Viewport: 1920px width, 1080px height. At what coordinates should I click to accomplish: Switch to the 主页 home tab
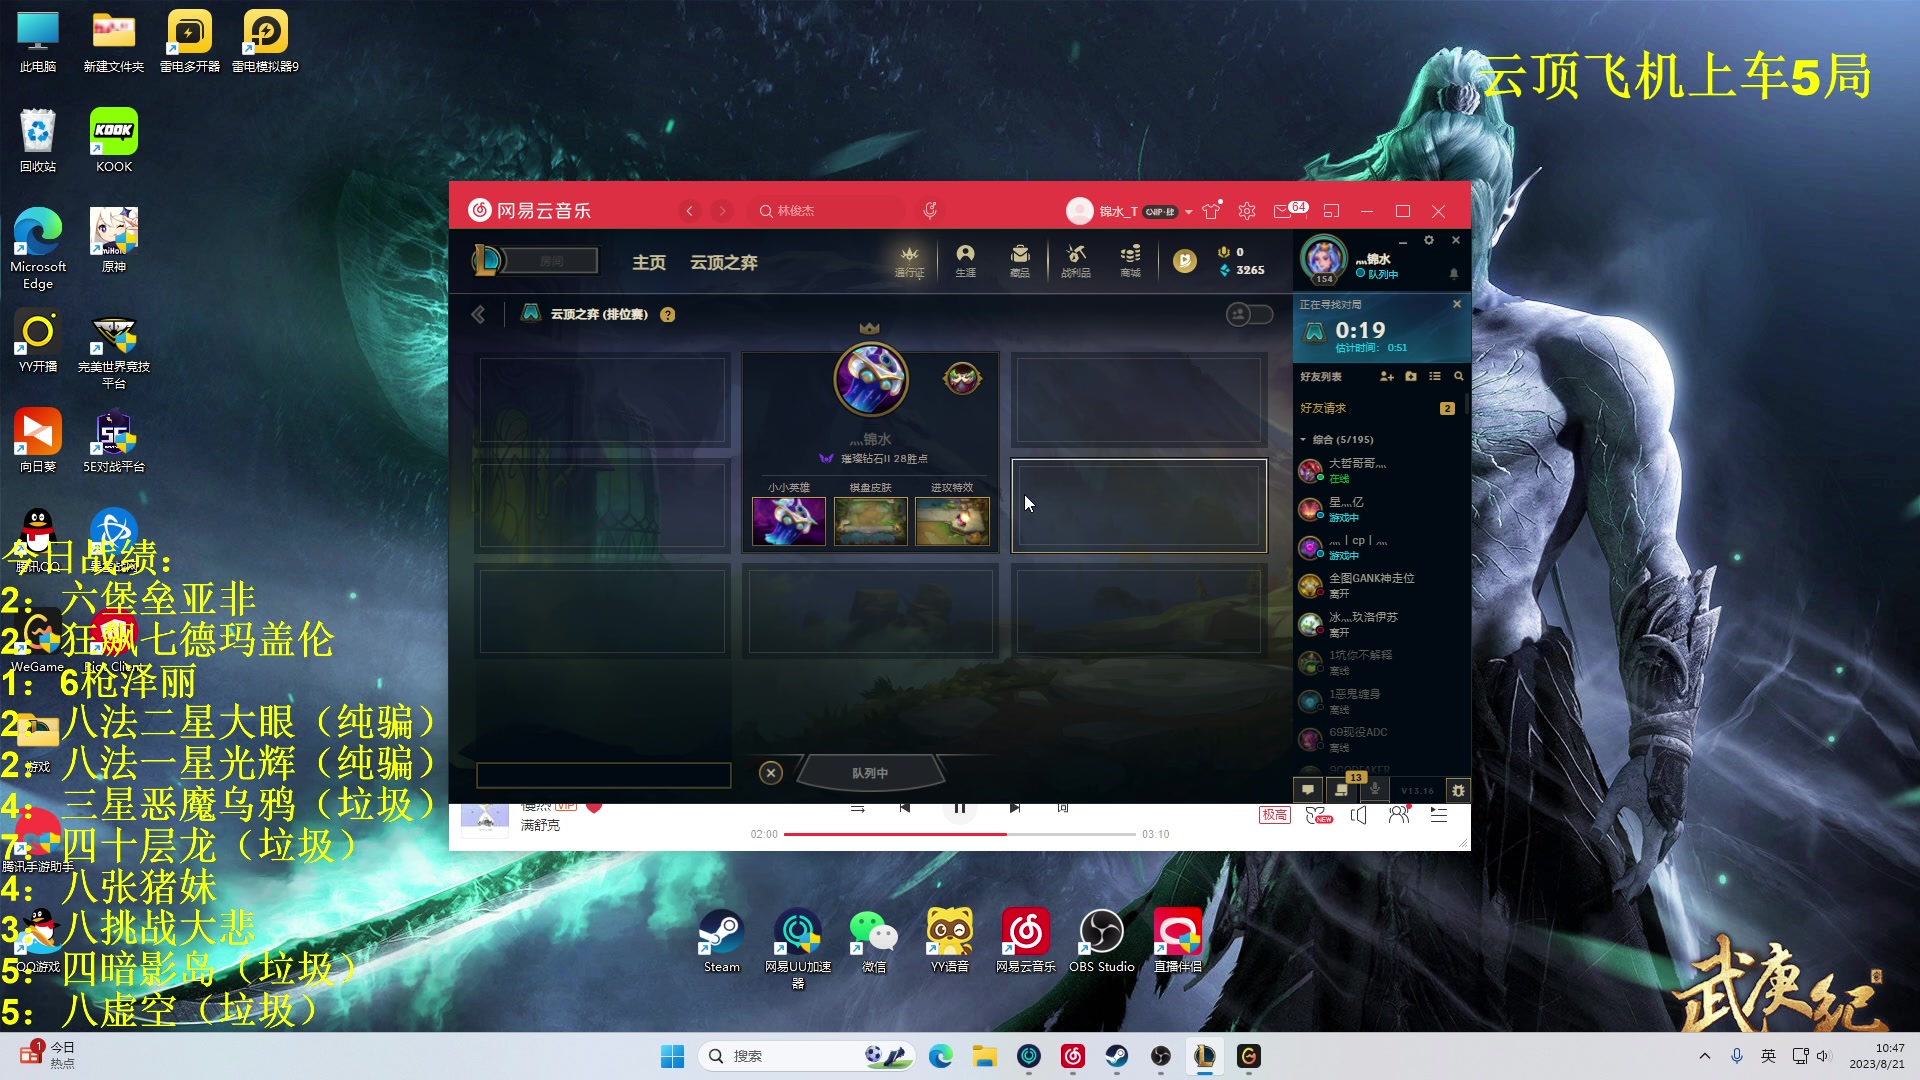click(x=648, y=262)
